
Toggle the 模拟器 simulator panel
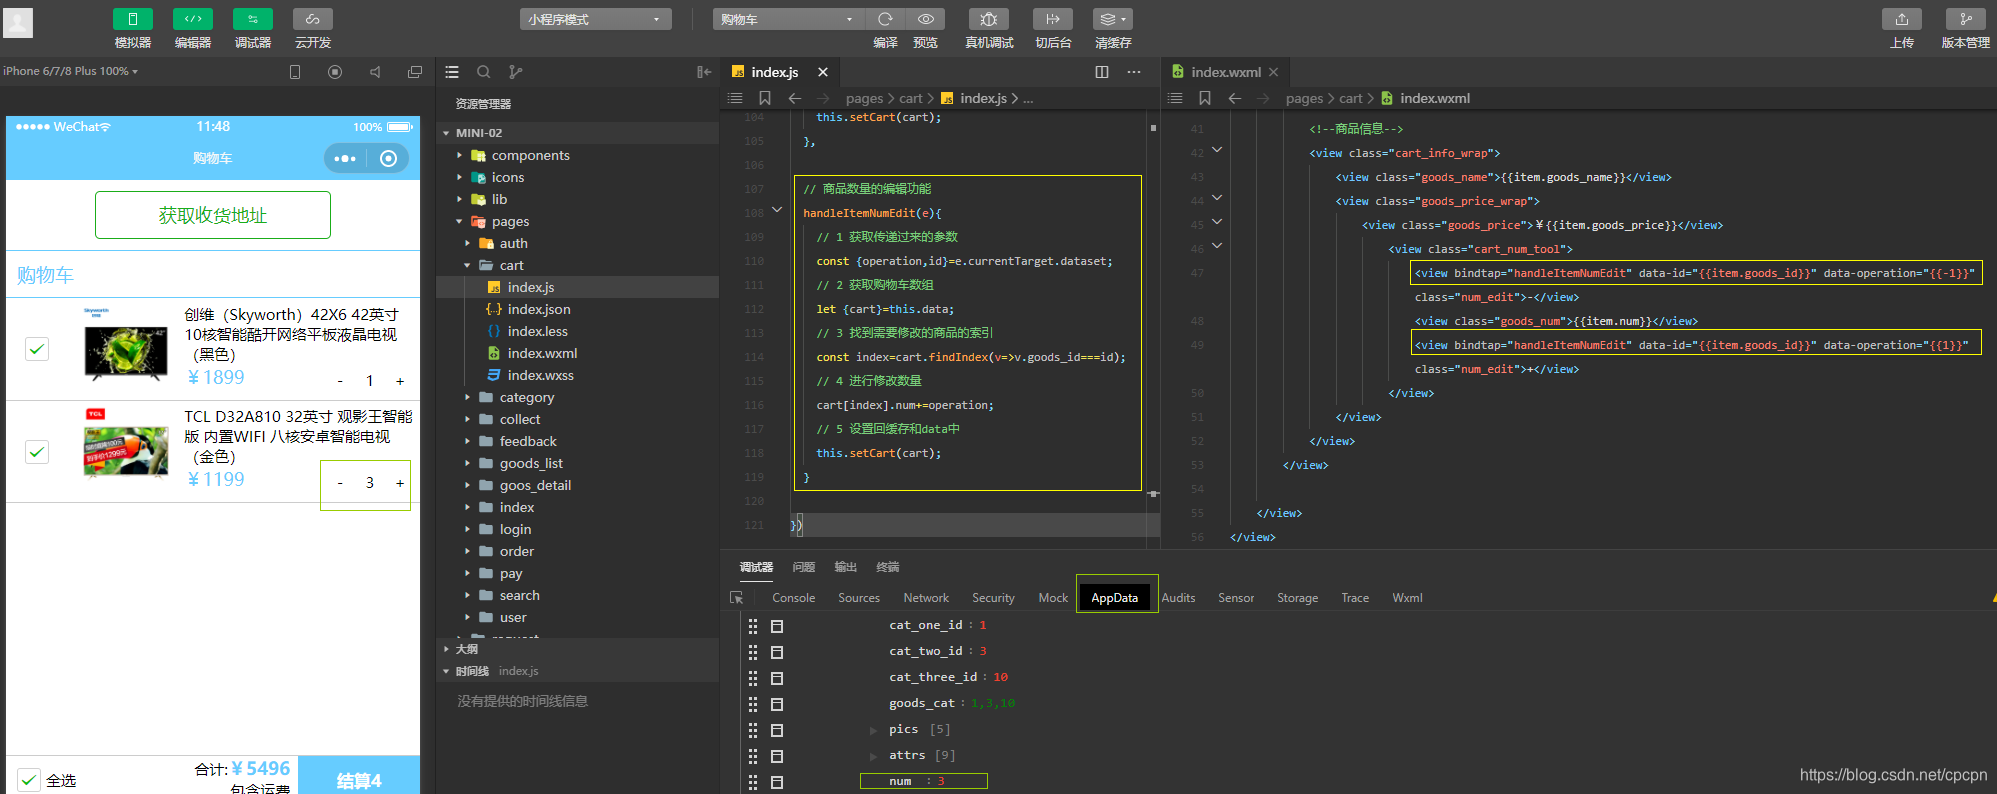coord(133,19)
